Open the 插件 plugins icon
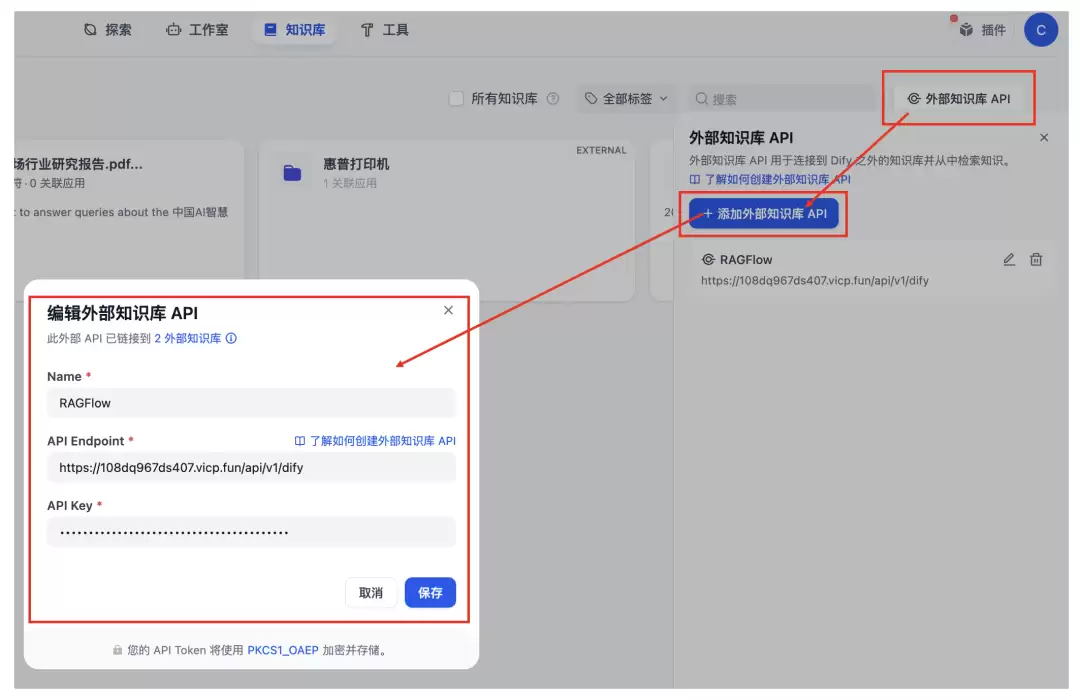The height and width of the screenshot is (700, 1080). [966, 30]
